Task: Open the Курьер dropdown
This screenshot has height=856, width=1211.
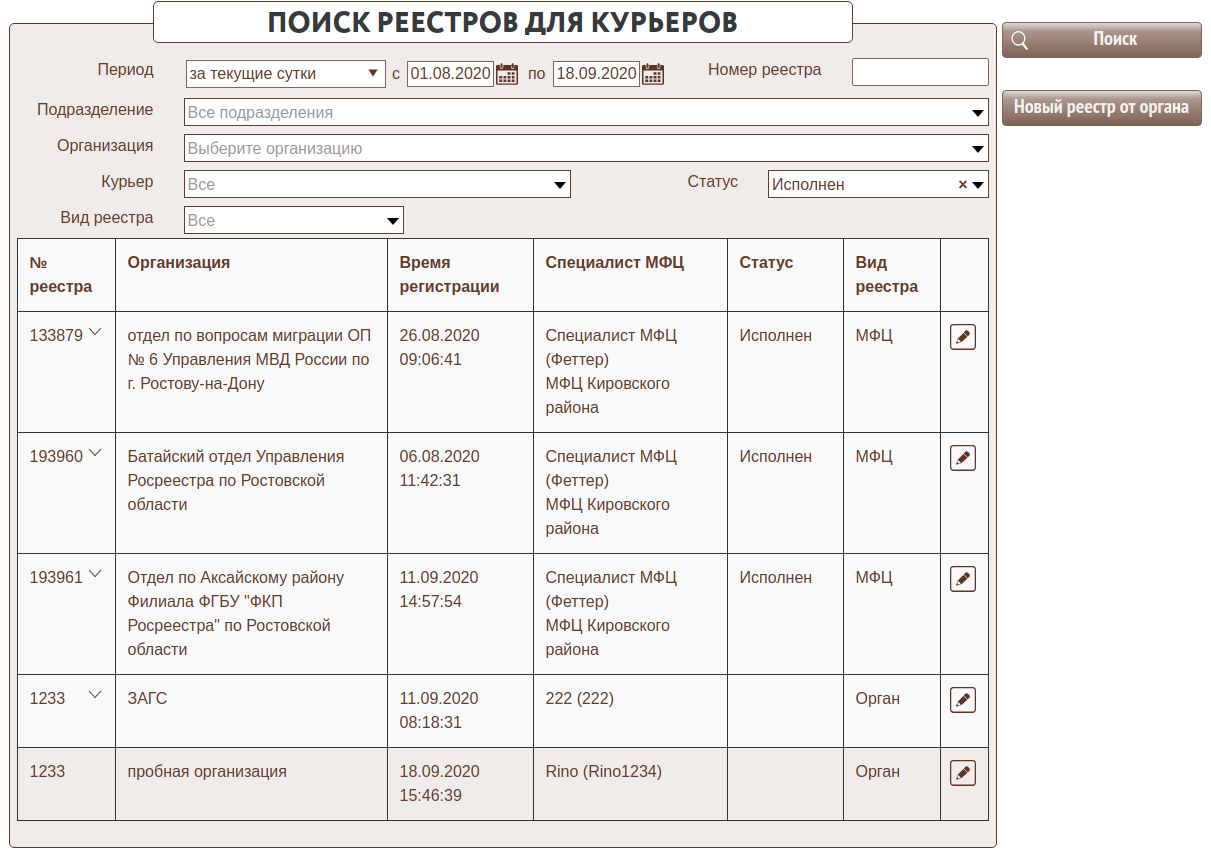Action: (x=377, y=185)
